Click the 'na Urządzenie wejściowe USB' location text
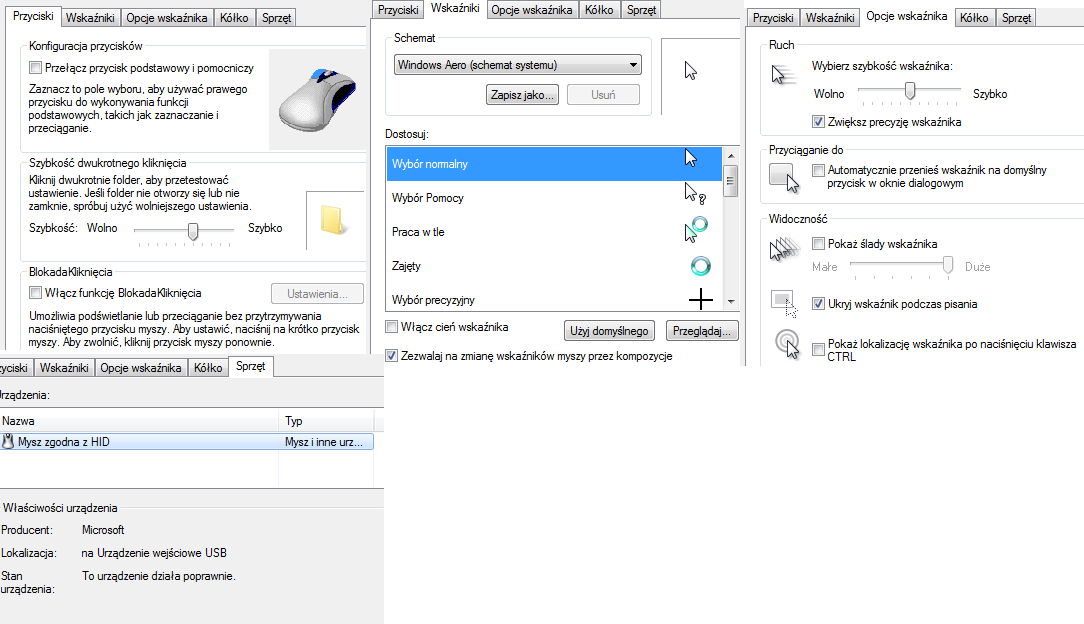Viewport: 1084px width, 624px height. point(153,553)
